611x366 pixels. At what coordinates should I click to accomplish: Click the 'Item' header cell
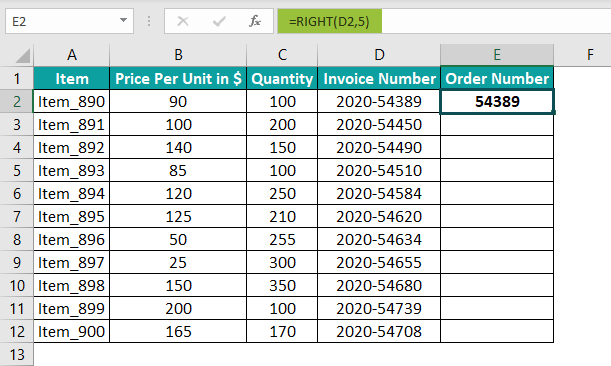click(72, 78)
